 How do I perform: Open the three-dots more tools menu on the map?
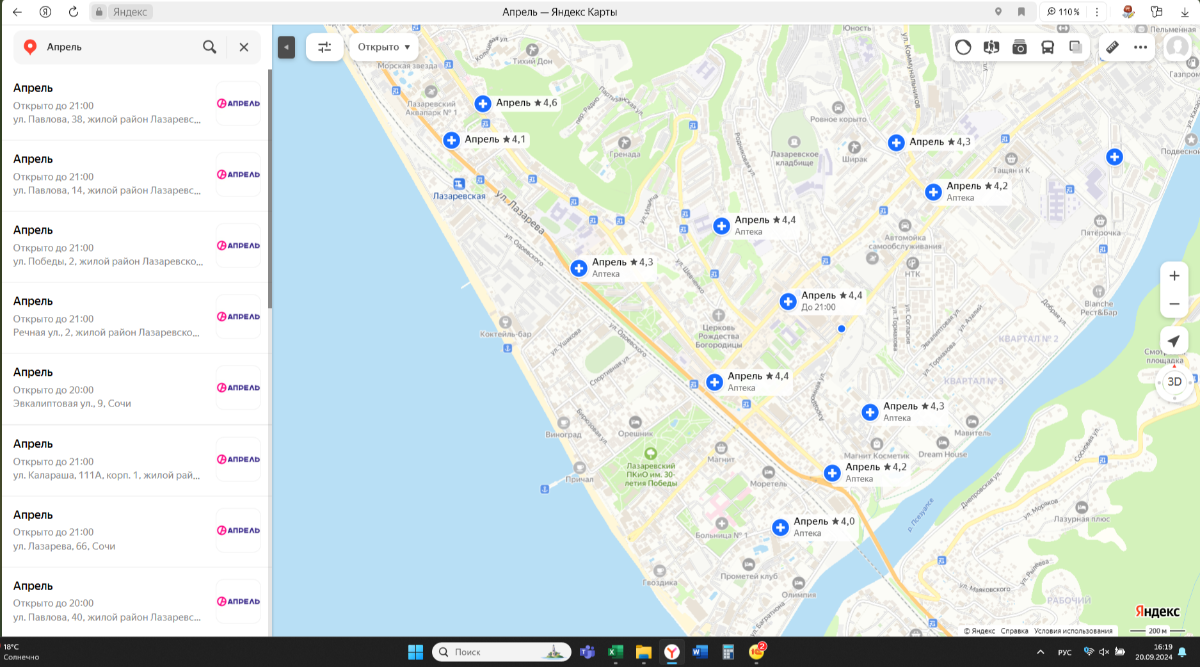coord(1141,47)
